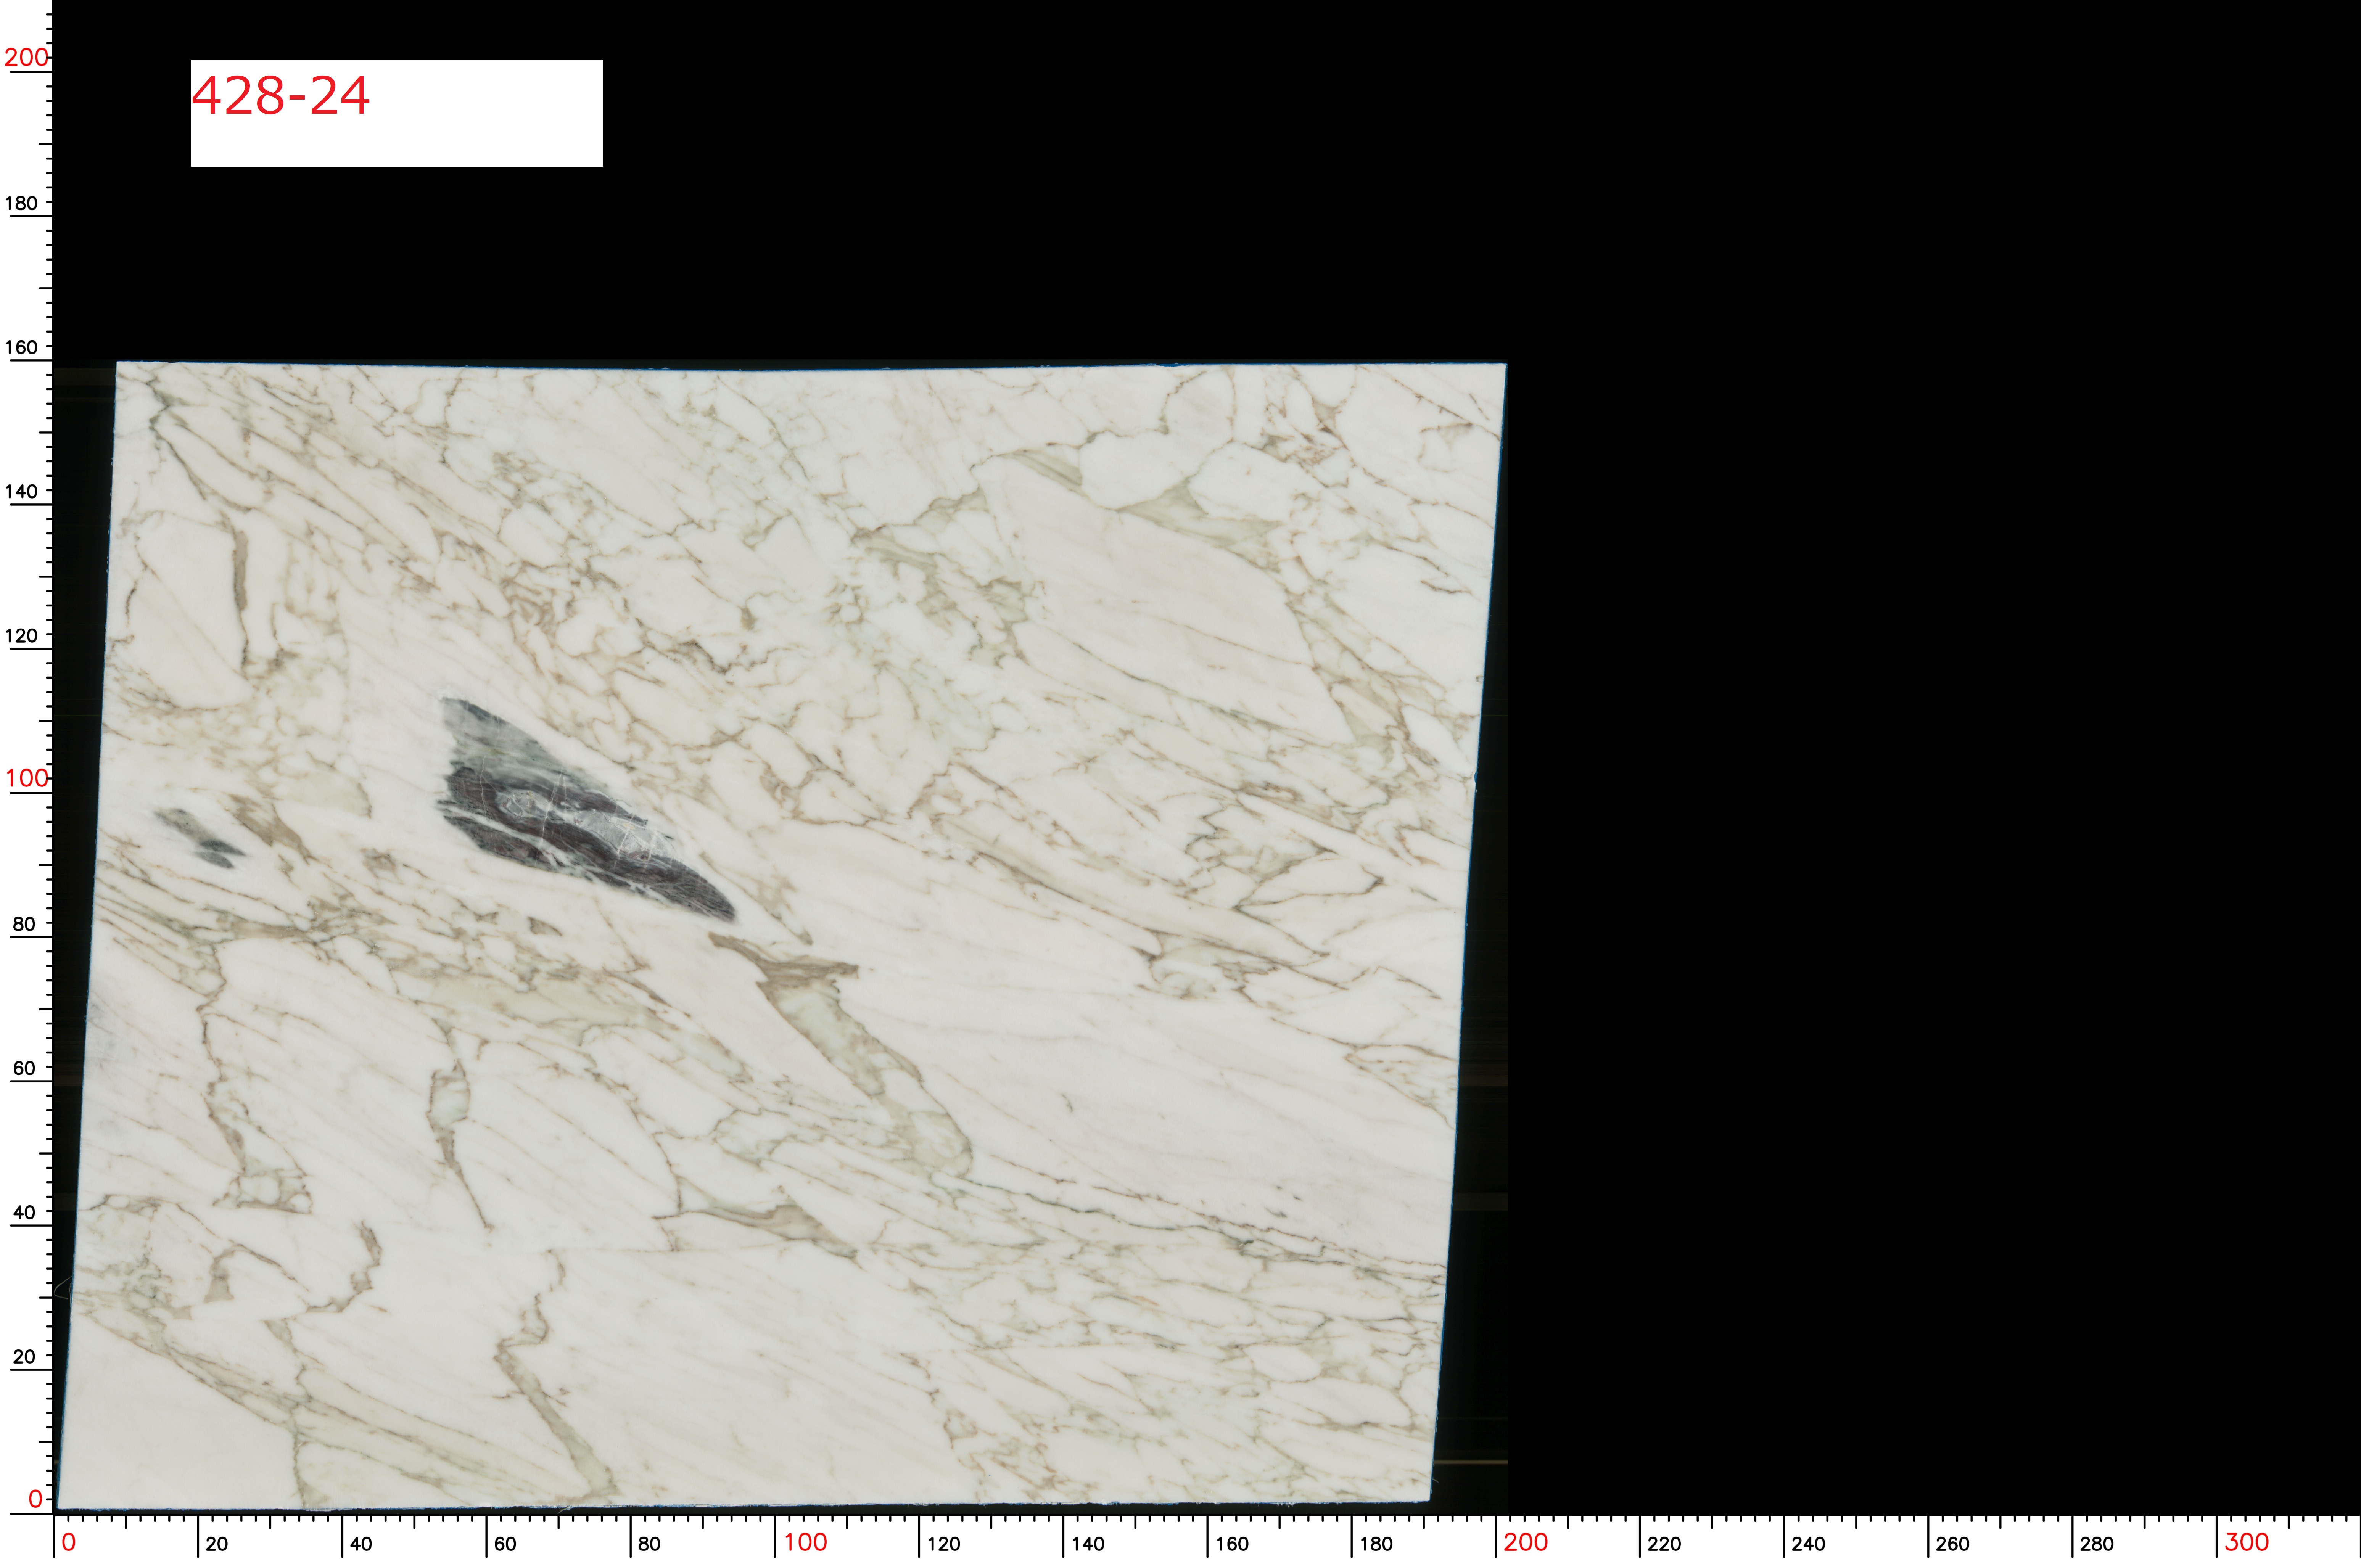Select red "300" on the horizontal ruler
This screenshot has height=1568, width=2361.
tap(2246, 1542)
